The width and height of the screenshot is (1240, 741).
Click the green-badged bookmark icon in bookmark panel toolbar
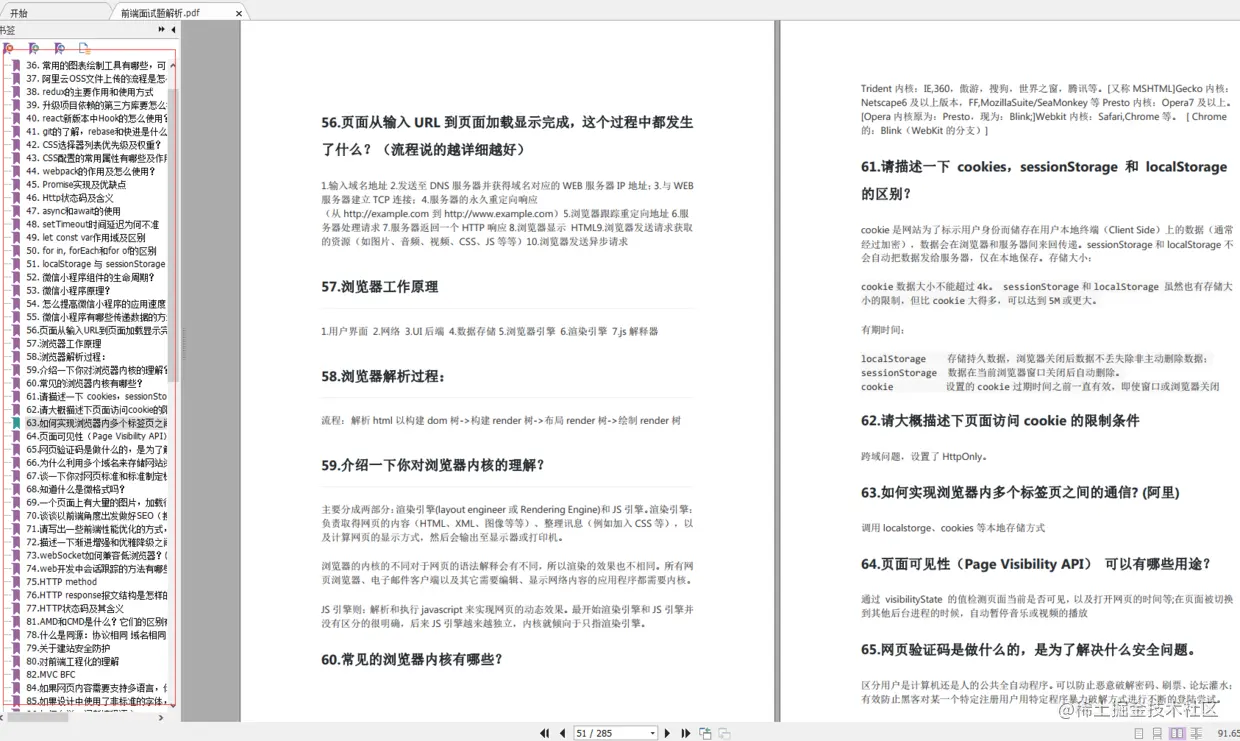pos(34,48)
